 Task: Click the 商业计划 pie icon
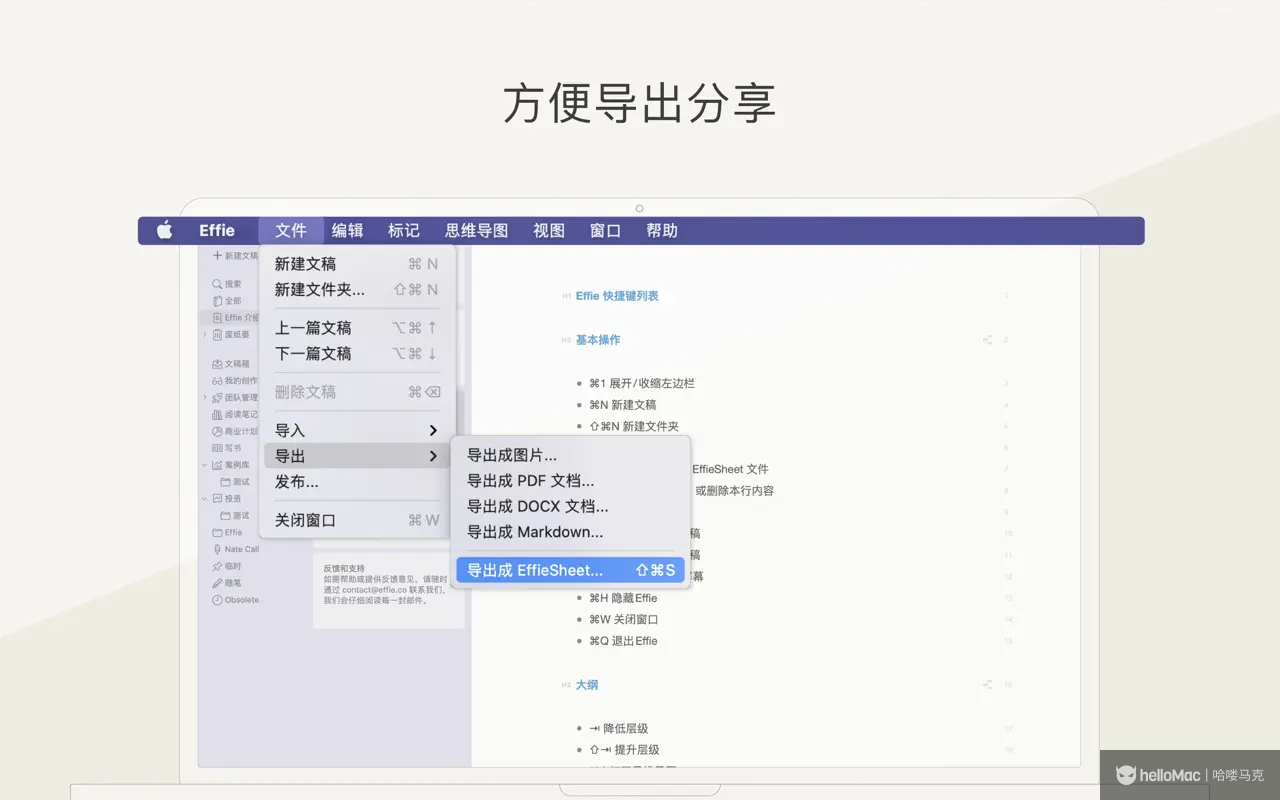[217, 432]
